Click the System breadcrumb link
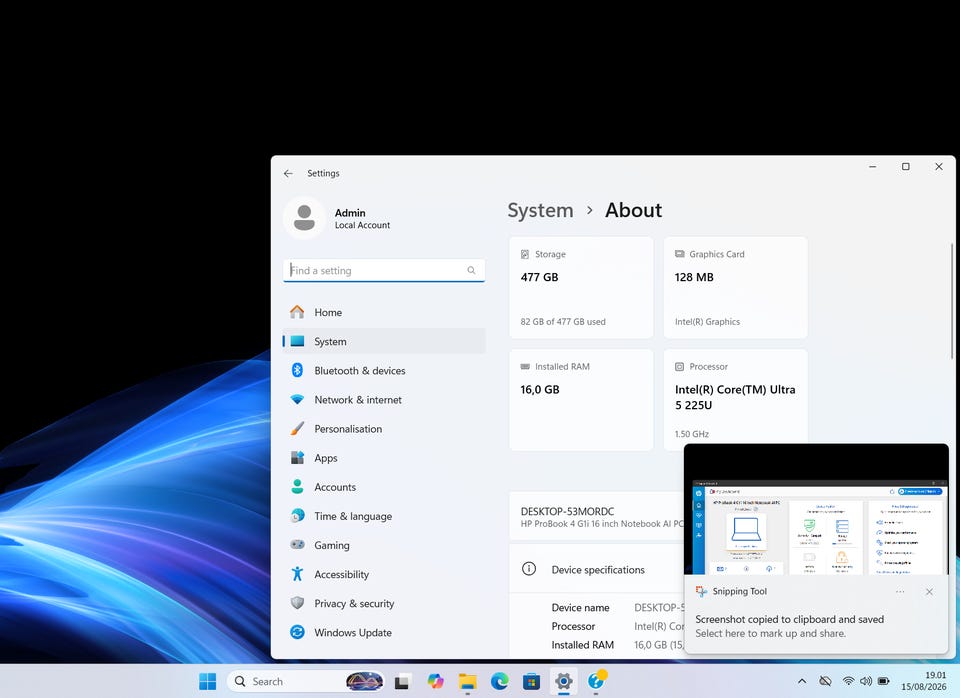Viewport: 960px width, 698px height. (541, 210)
